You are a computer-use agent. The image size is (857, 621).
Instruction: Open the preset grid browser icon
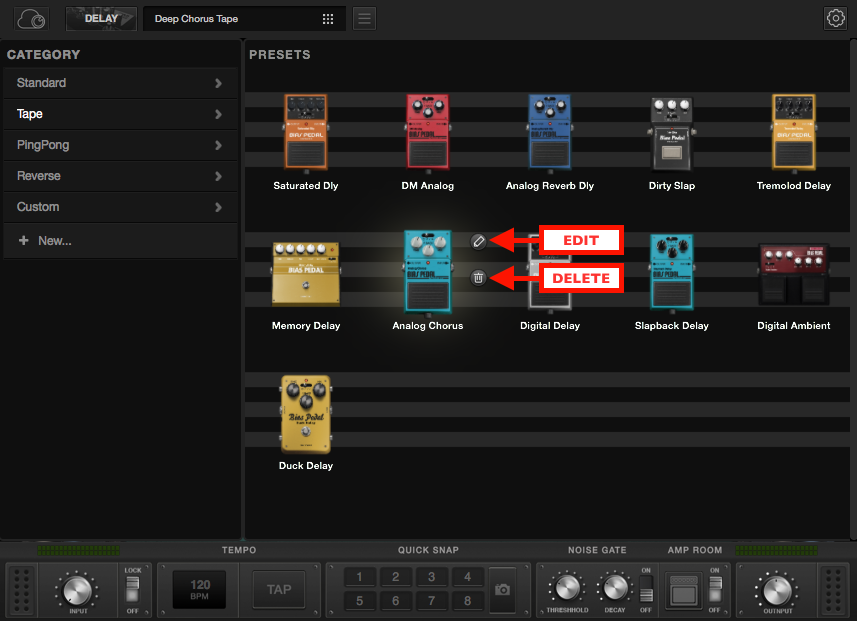tap(328, 19)
